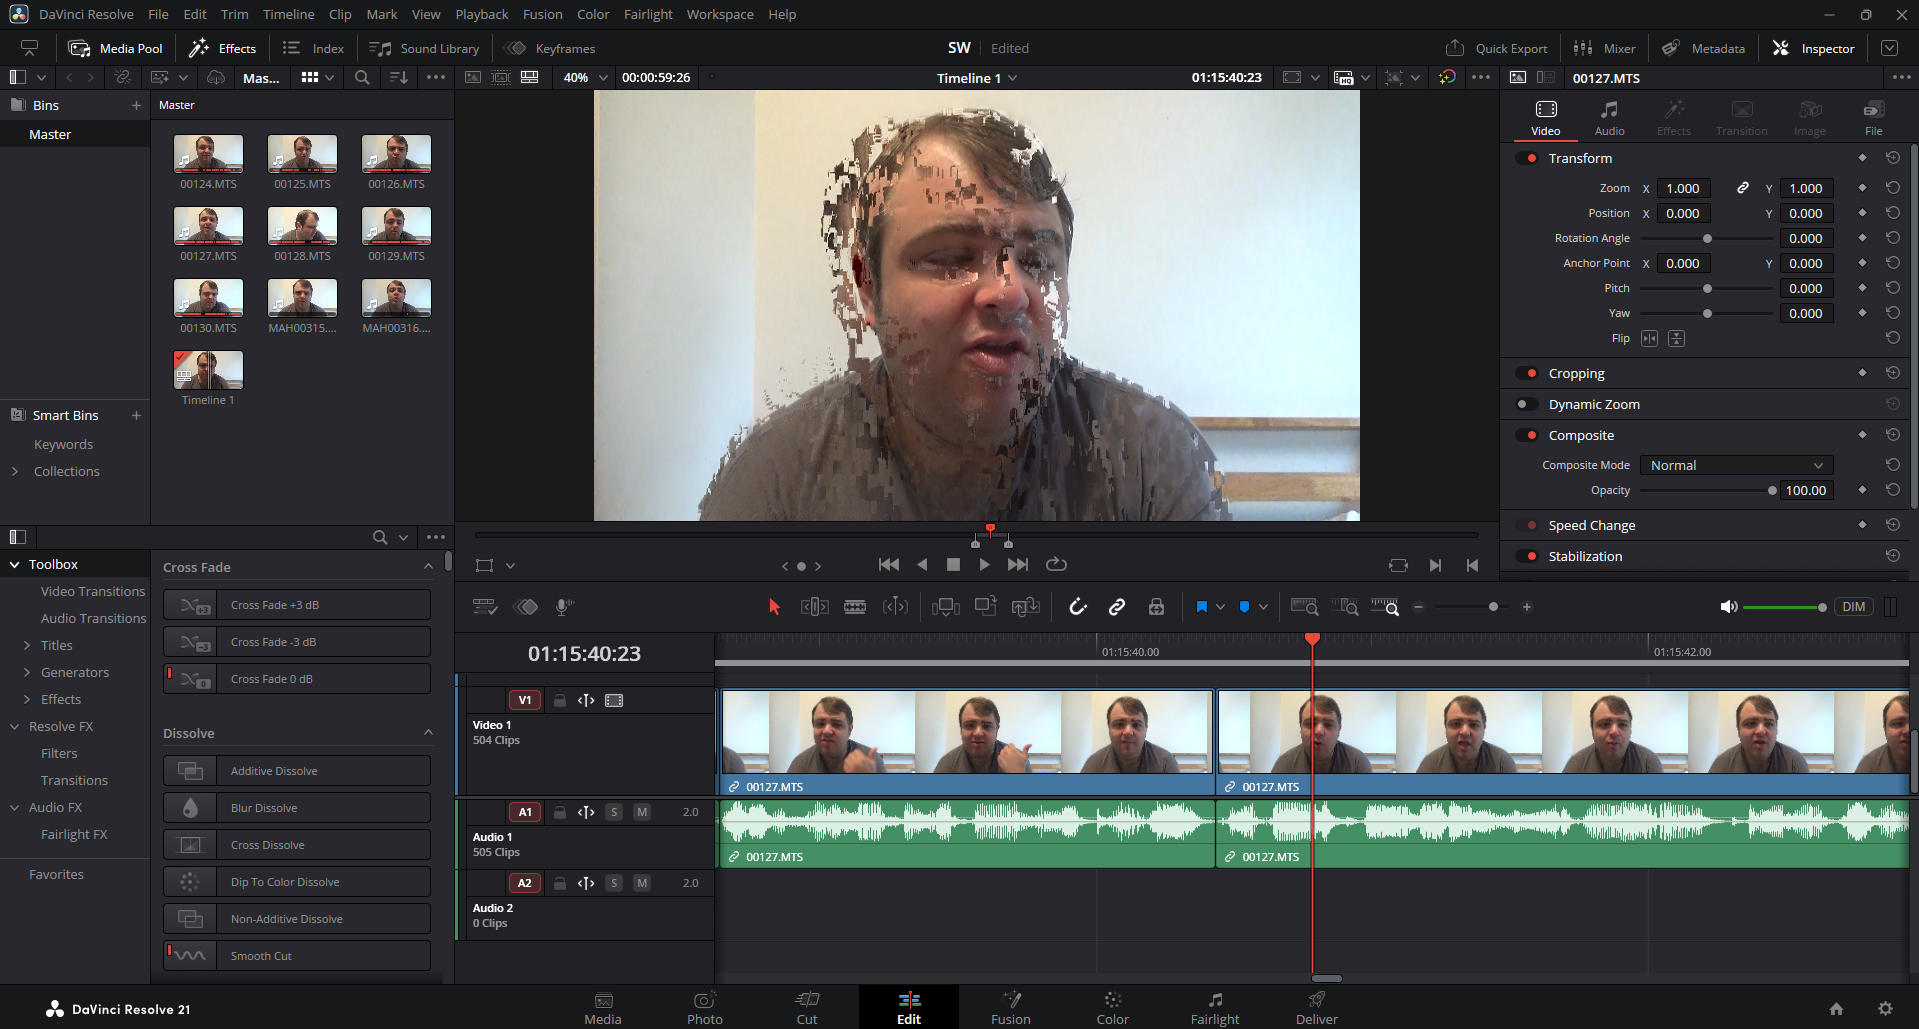Show the Keyframes panel
The image size is (1919, 1029).
click(x=550, y=48)
